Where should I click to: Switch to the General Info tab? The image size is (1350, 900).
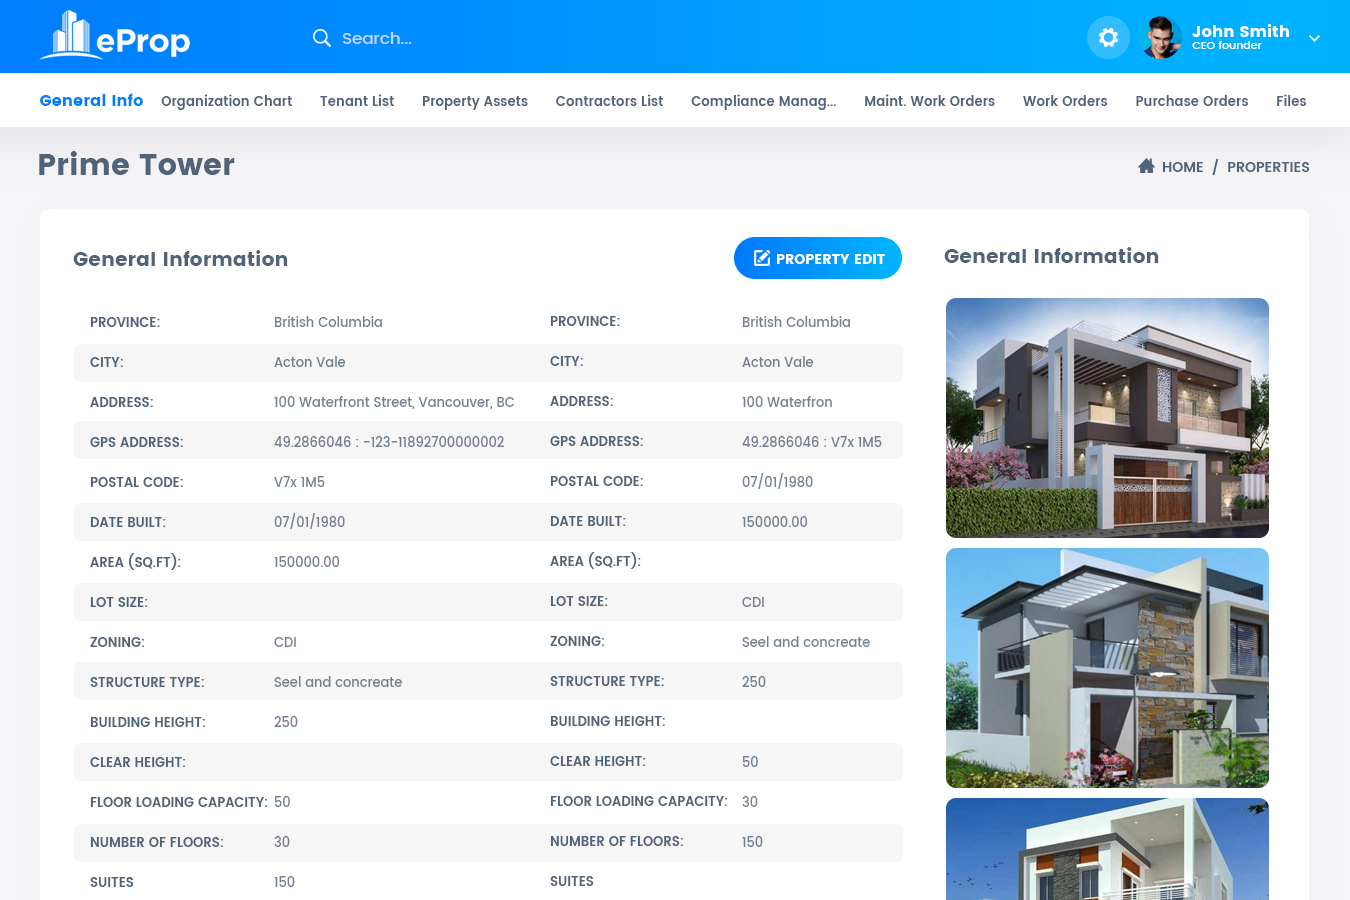click(x=91, y=100)
